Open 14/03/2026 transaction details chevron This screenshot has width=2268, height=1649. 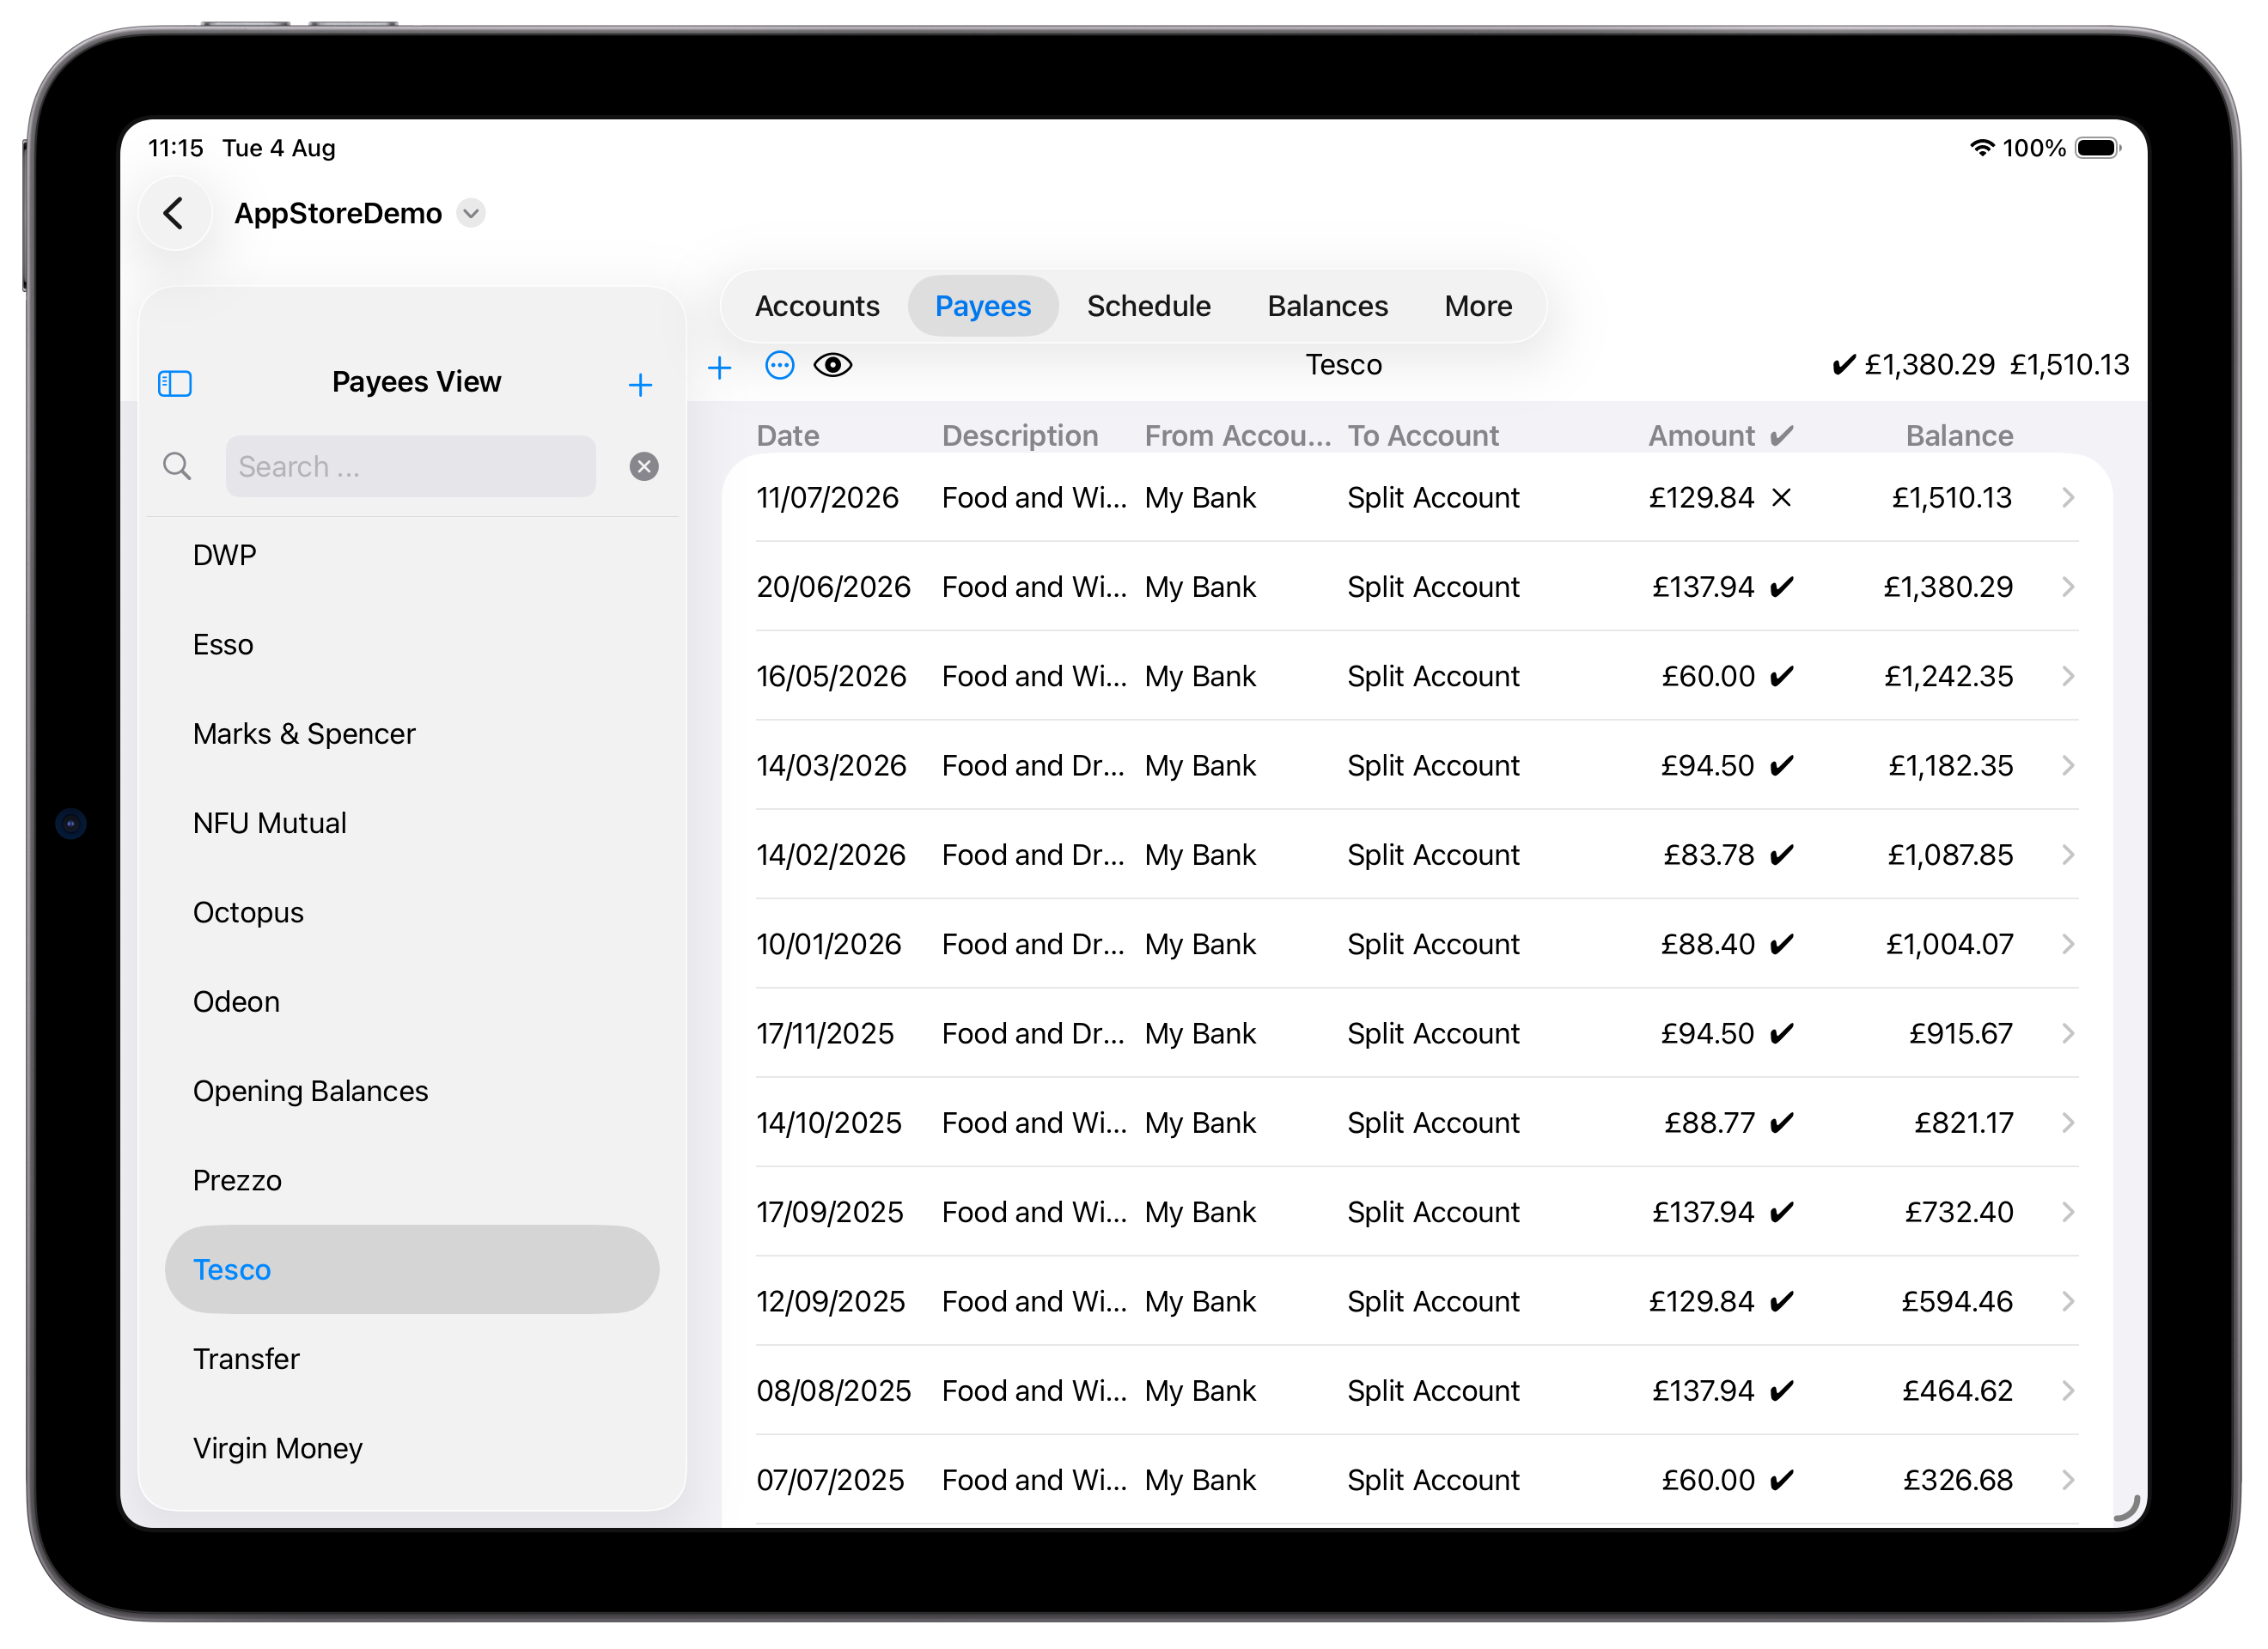click(x=2068, y=766)
